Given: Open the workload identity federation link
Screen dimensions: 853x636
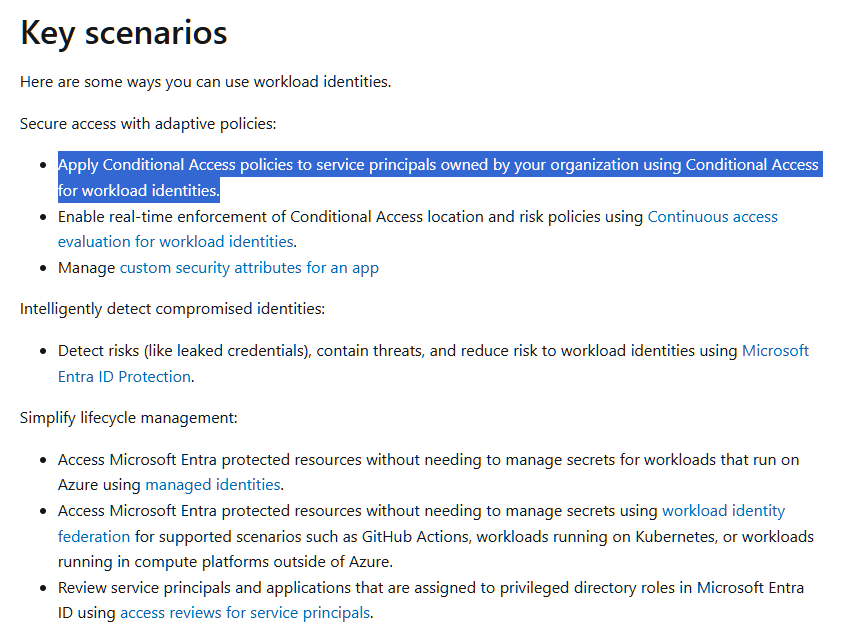Looking at the screenshot, I should coord(723,510).
